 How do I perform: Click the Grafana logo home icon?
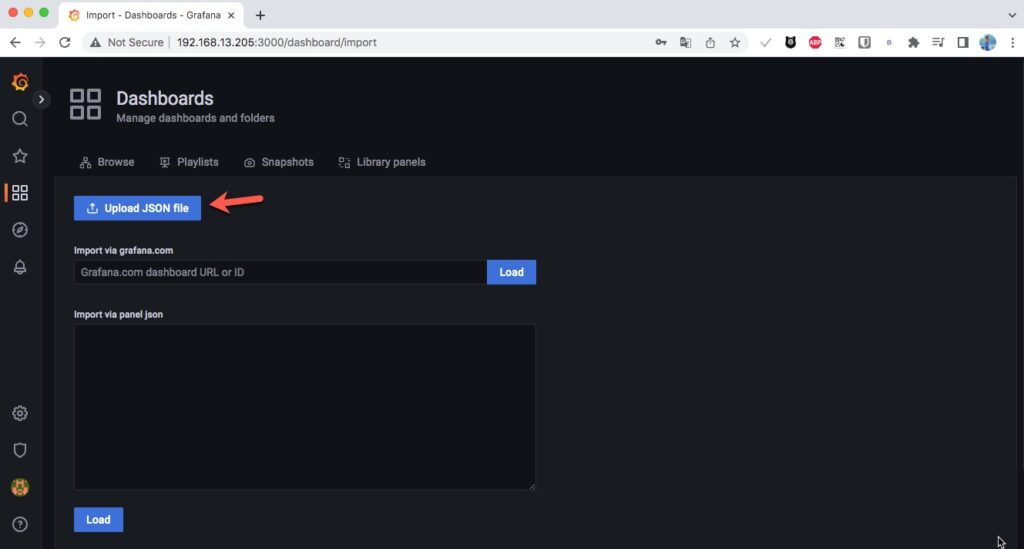click(20, 82)
